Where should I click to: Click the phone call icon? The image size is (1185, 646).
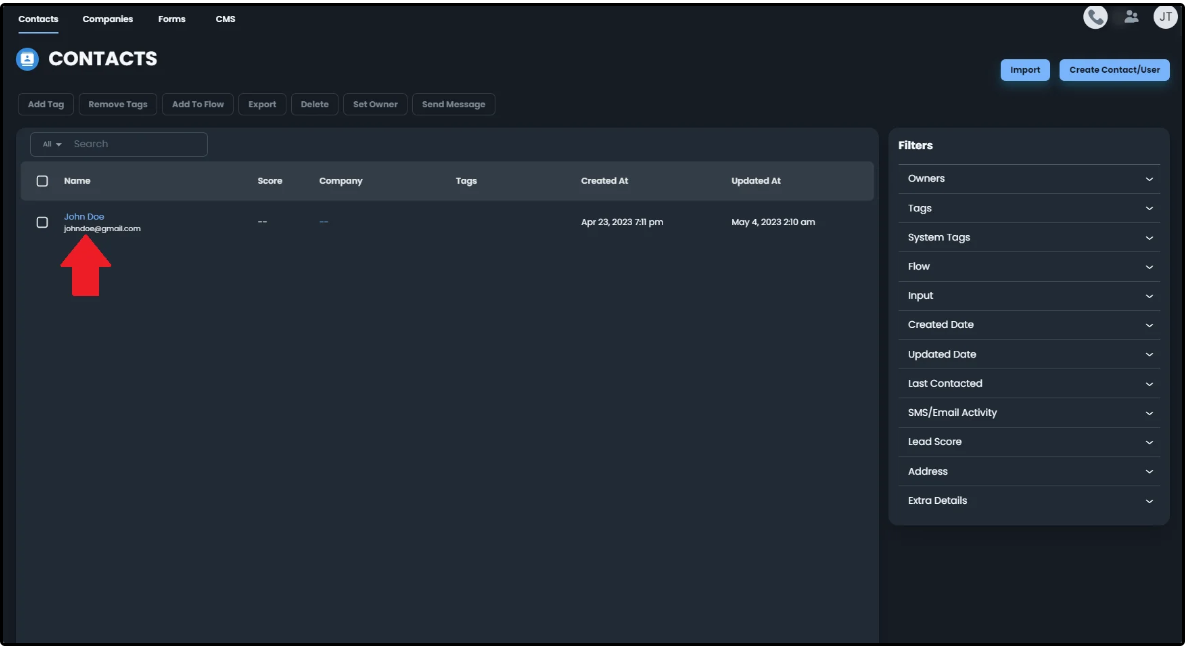tap(1095, 17)
